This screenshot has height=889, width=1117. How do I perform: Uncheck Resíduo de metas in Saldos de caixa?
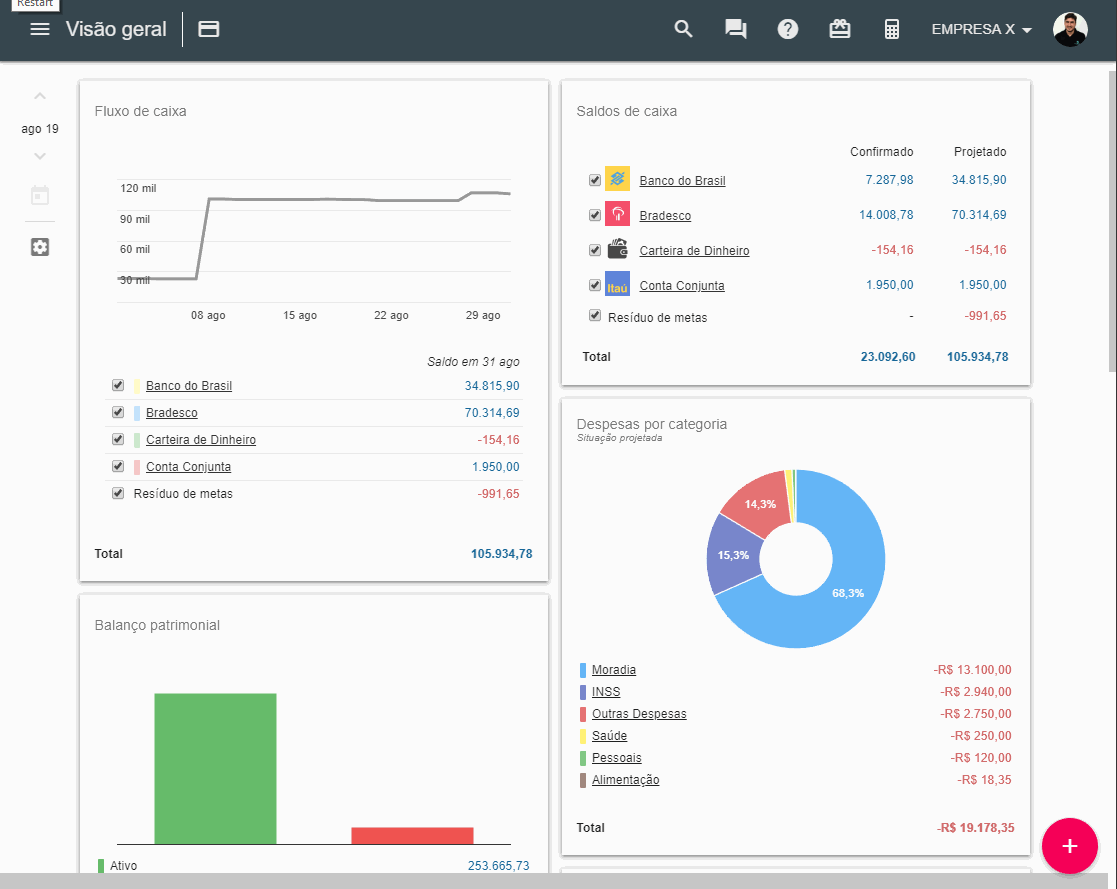coord(595,316)
